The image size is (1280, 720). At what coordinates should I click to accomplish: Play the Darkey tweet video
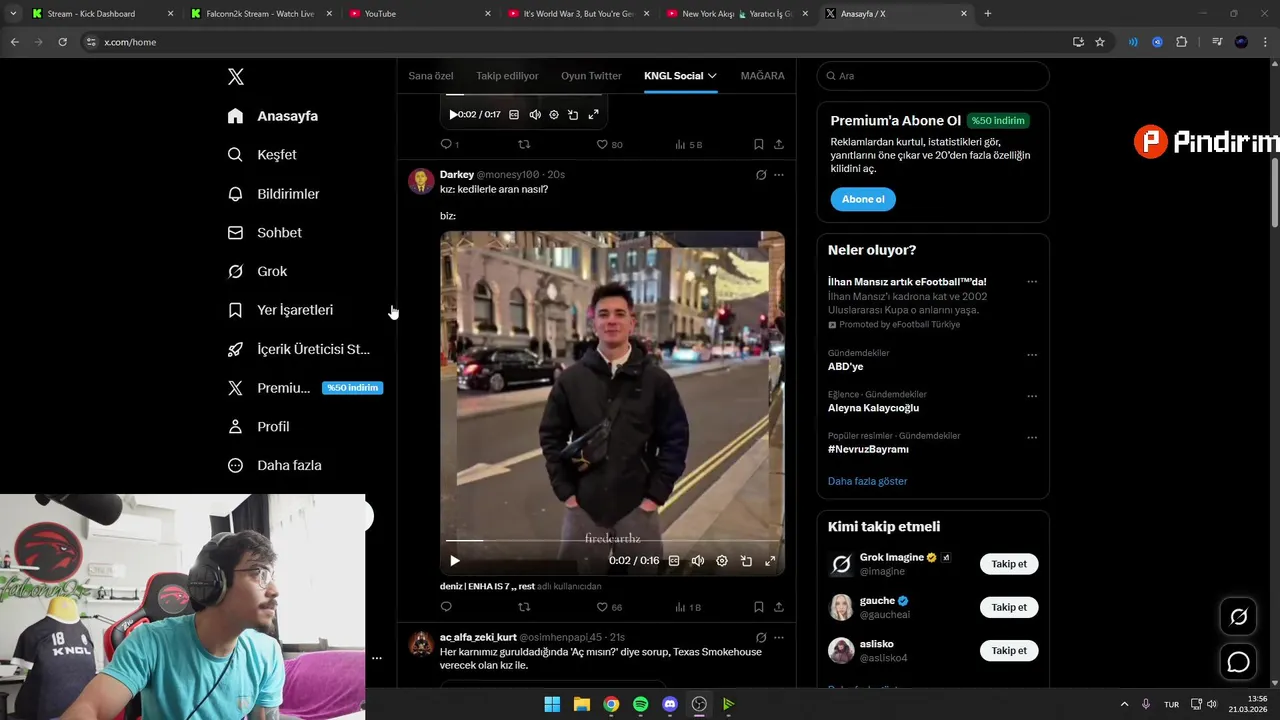(x=455, y=561)
